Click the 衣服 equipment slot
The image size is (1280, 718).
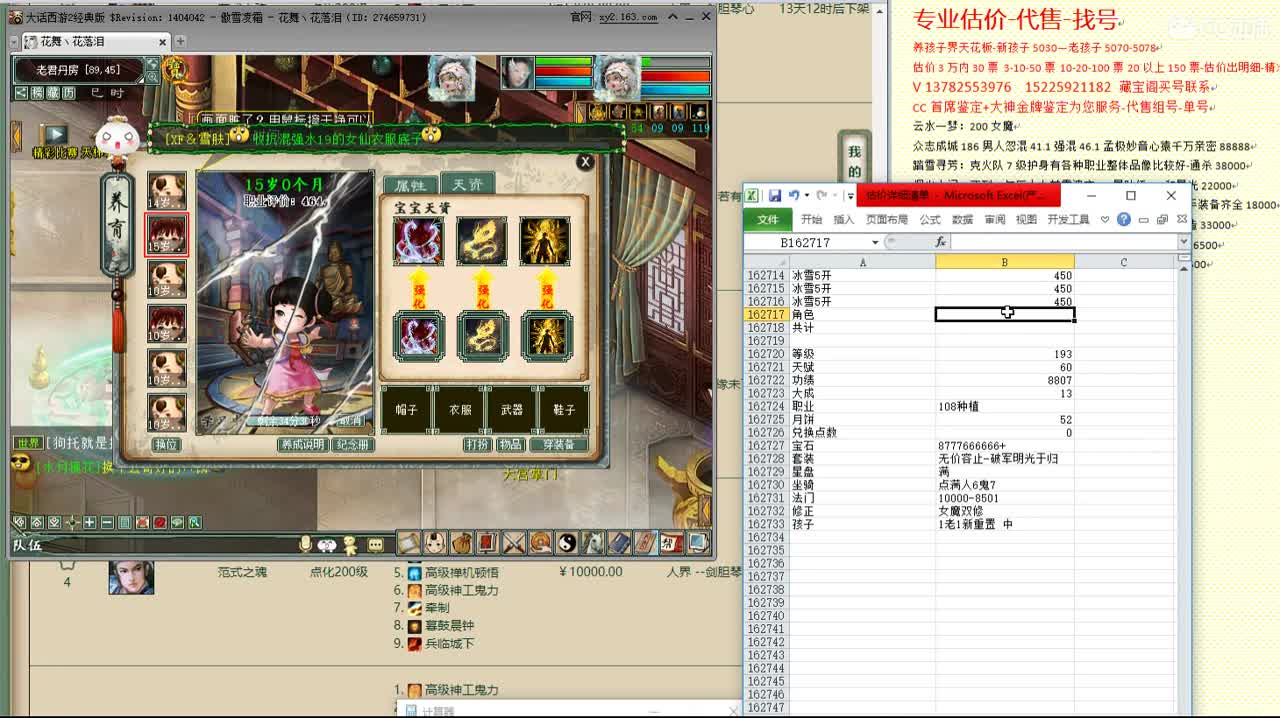pos(459,409)
